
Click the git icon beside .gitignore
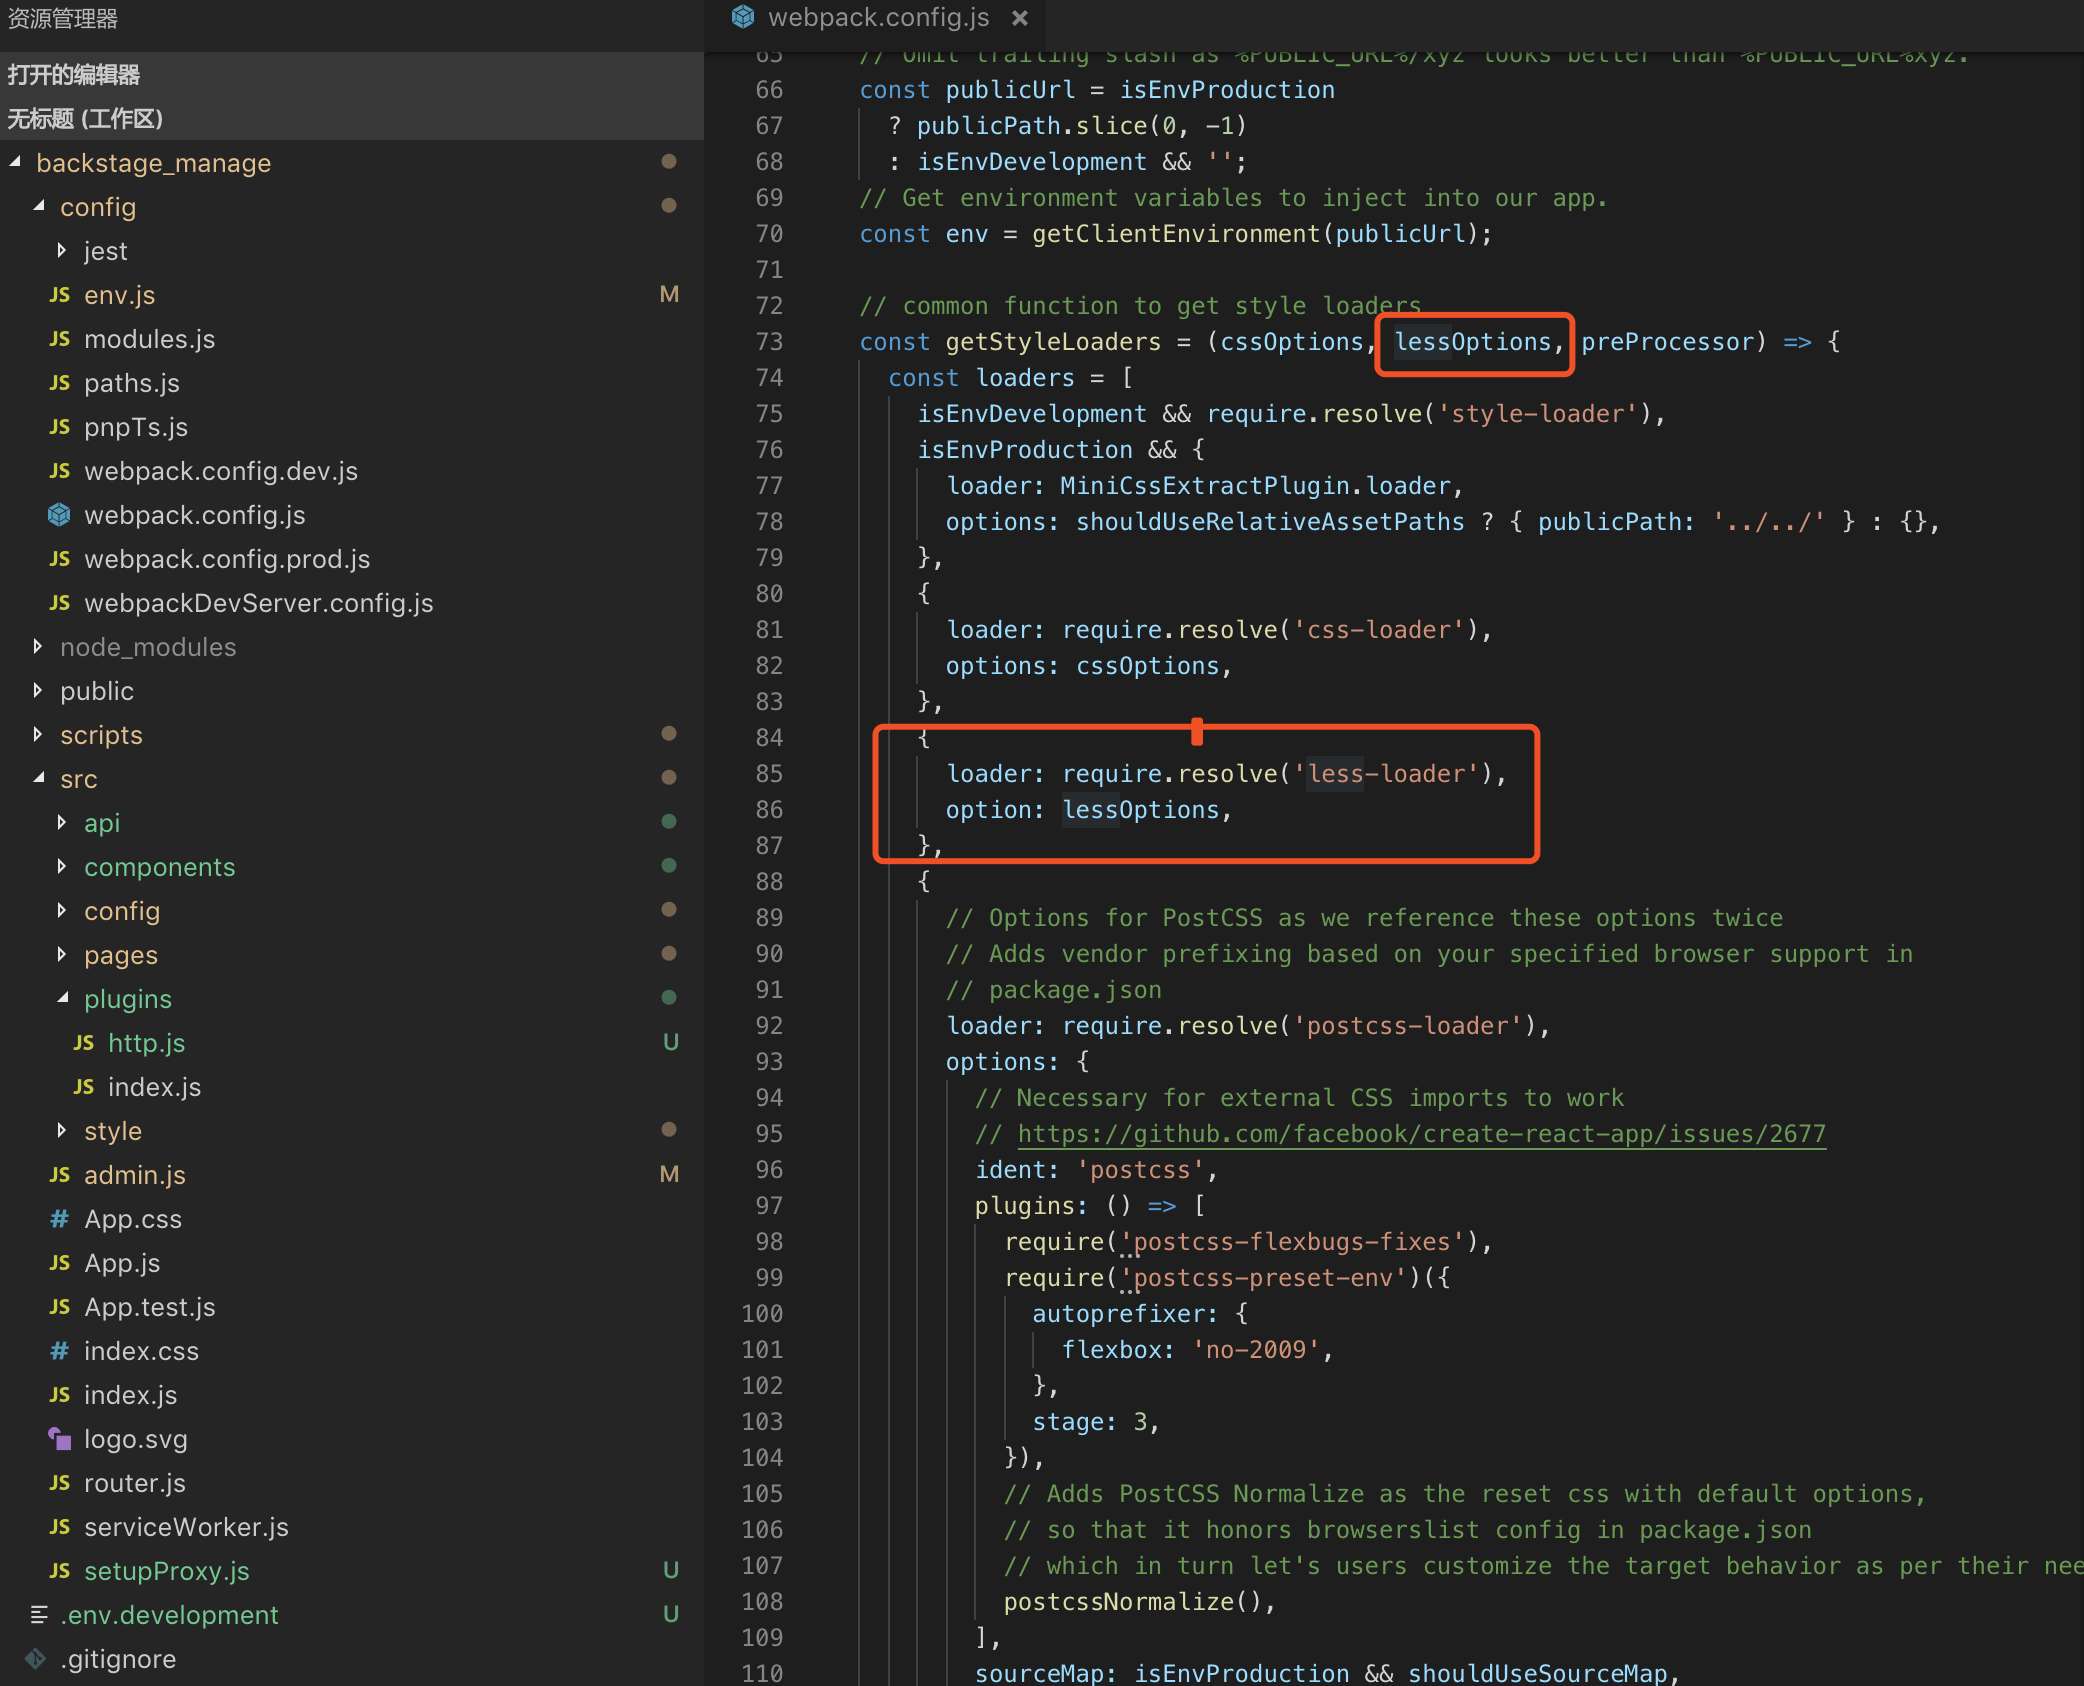point(36,1658)
